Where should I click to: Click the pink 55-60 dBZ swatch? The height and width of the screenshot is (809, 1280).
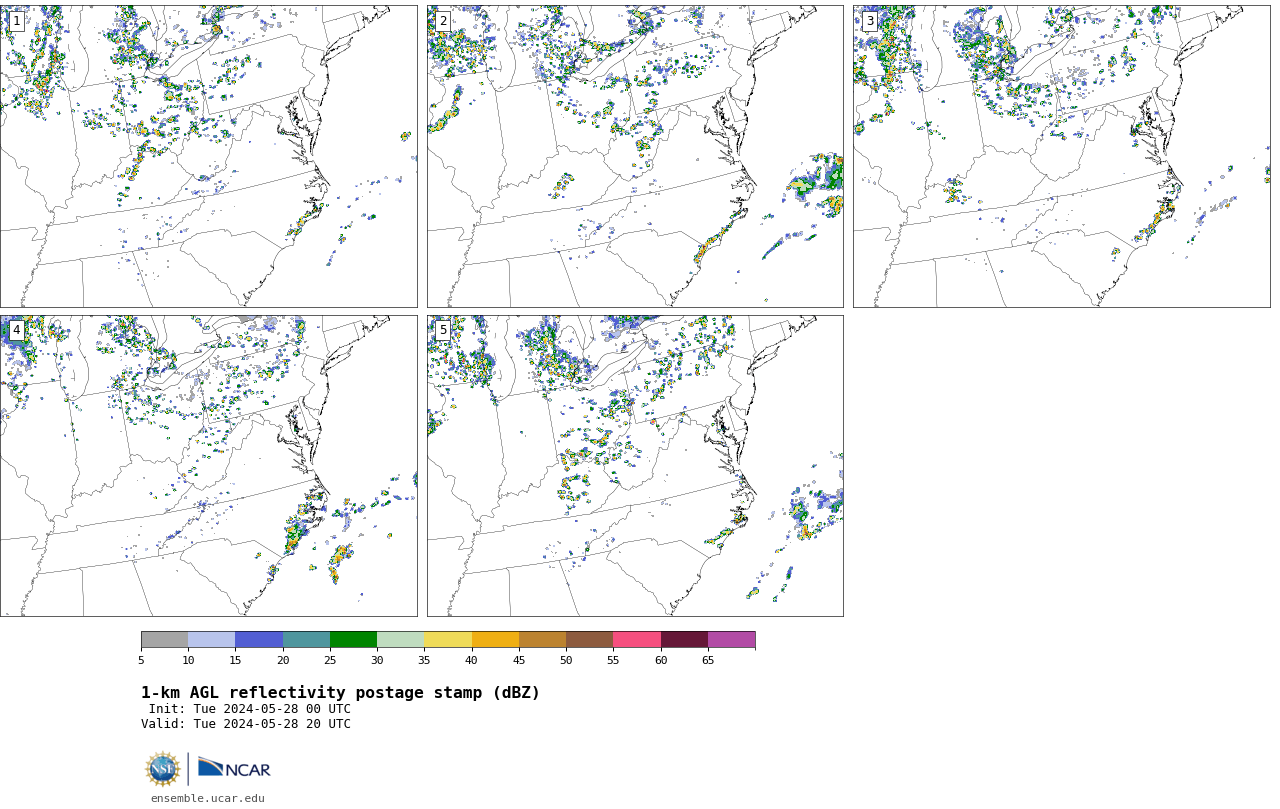(x=637, y=640)
